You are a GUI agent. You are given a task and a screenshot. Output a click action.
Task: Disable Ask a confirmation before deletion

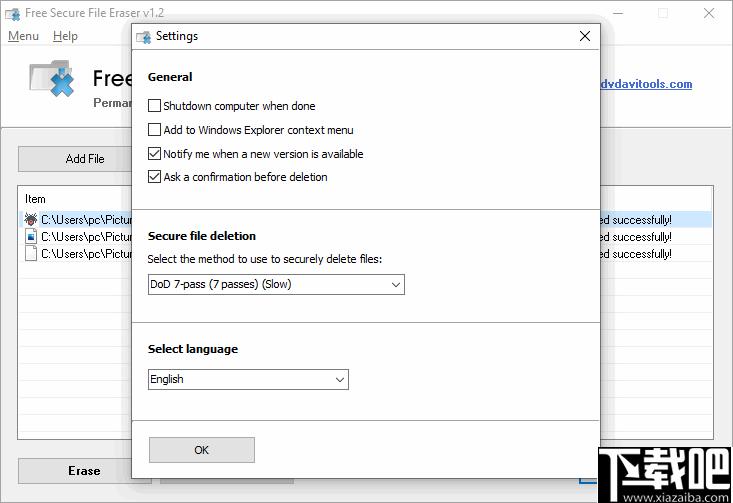[x=154, y=177]
